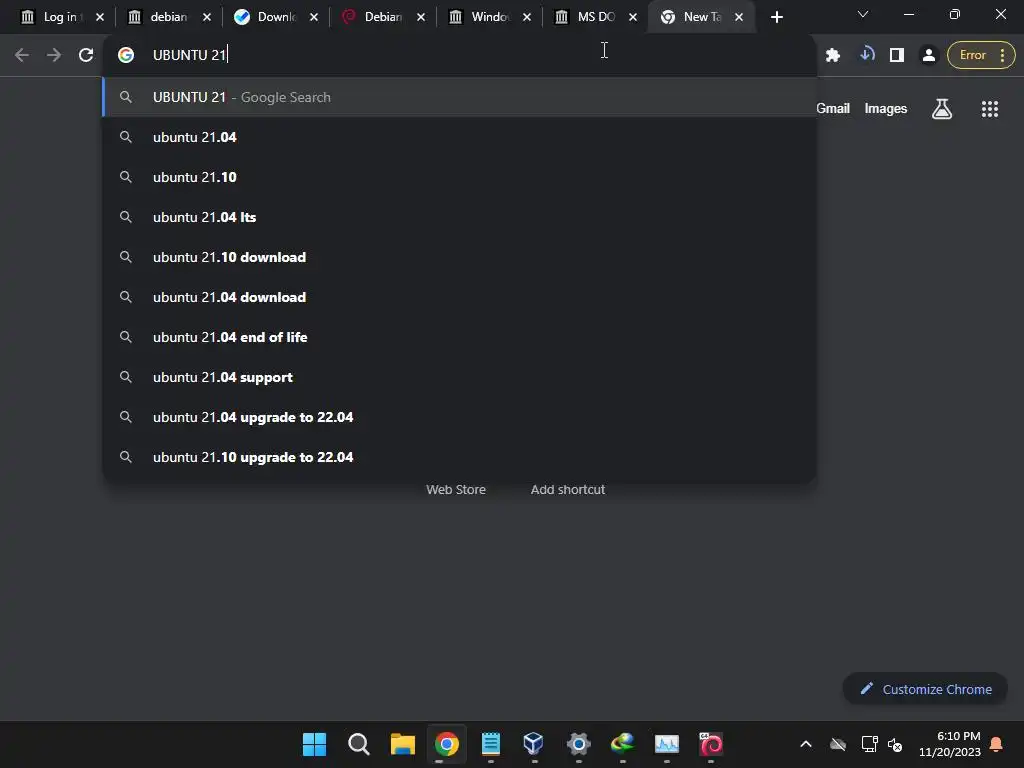Select 'ubuntu 21.04 upgrade to 22.04' suggestion

tap(460, 417)
